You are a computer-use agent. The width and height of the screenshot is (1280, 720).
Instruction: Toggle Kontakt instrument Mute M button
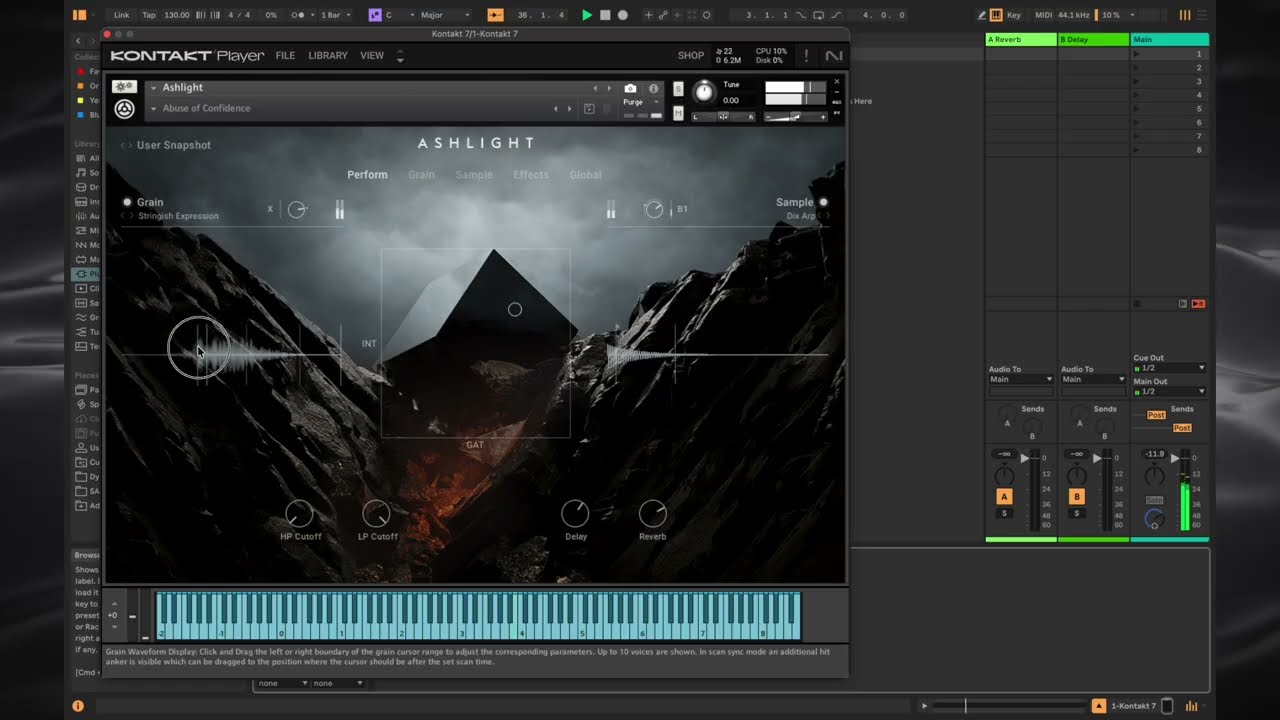click(x=679, y=113)
